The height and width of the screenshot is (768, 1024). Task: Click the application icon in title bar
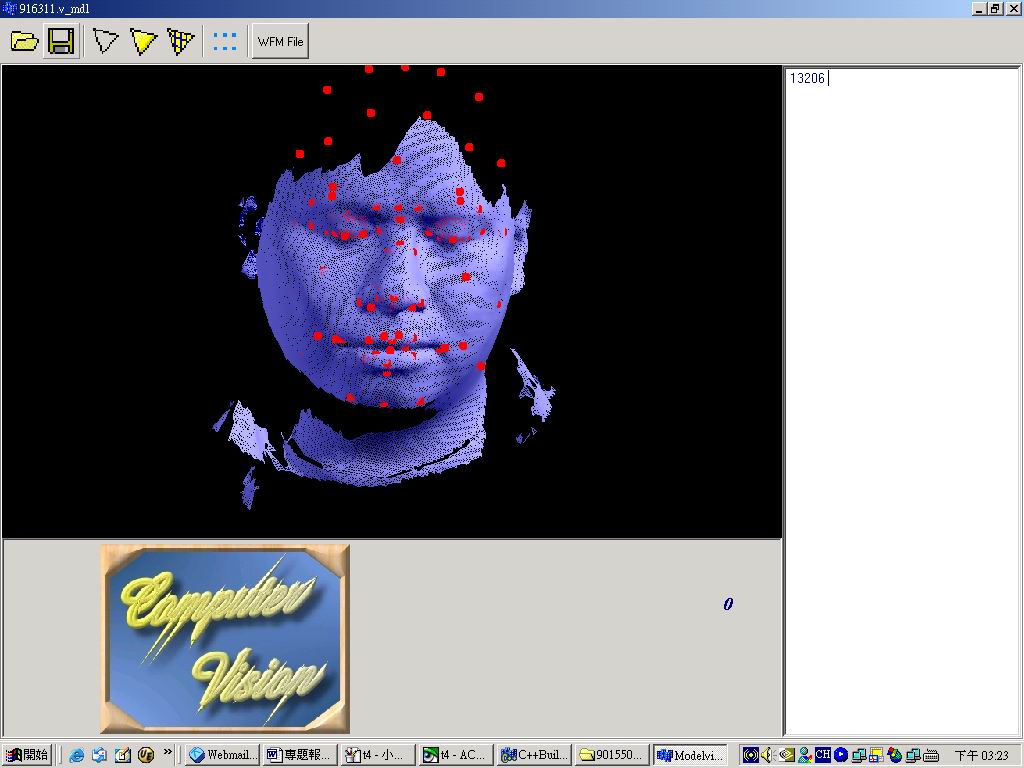click(9, 8)
